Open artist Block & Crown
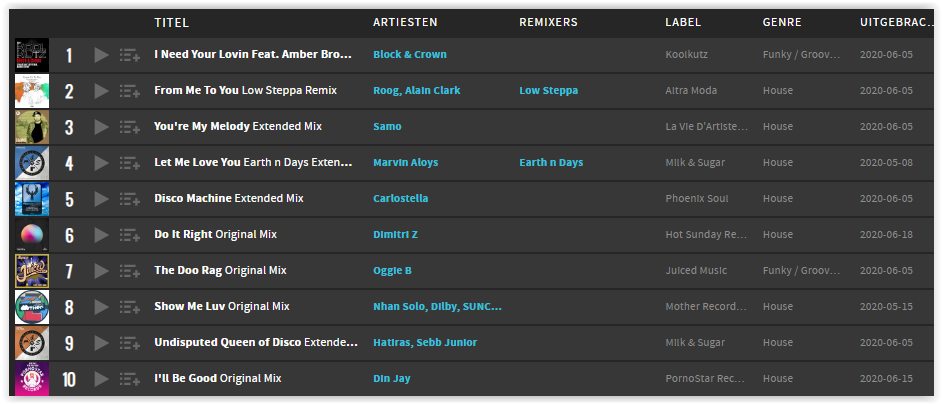The width and height of the screenshot is (942, 404). [x=410, y=54]
